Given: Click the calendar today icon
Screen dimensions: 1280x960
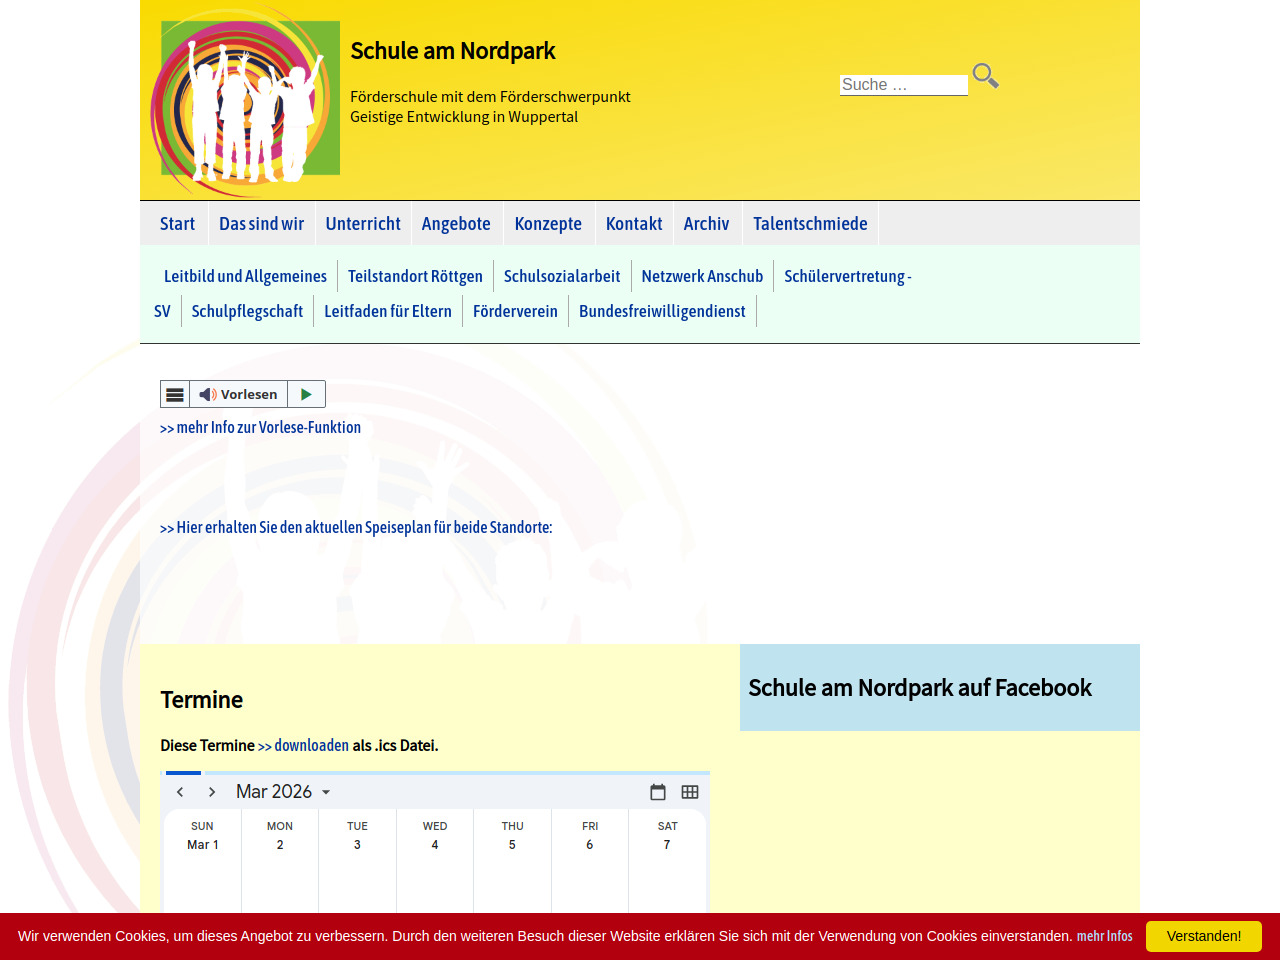Looking at the screenshot, I should click(x=658, y=792).
